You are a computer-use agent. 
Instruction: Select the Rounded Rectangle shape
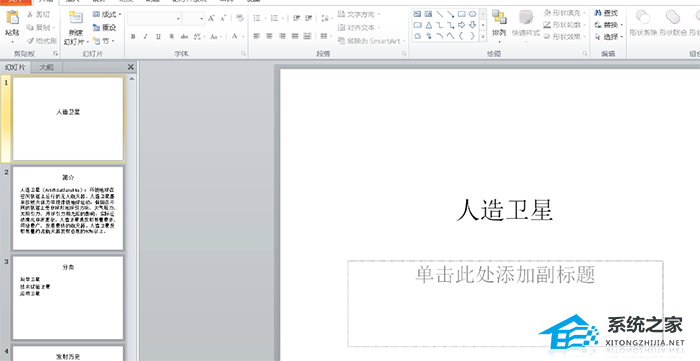tap(417, 25)
